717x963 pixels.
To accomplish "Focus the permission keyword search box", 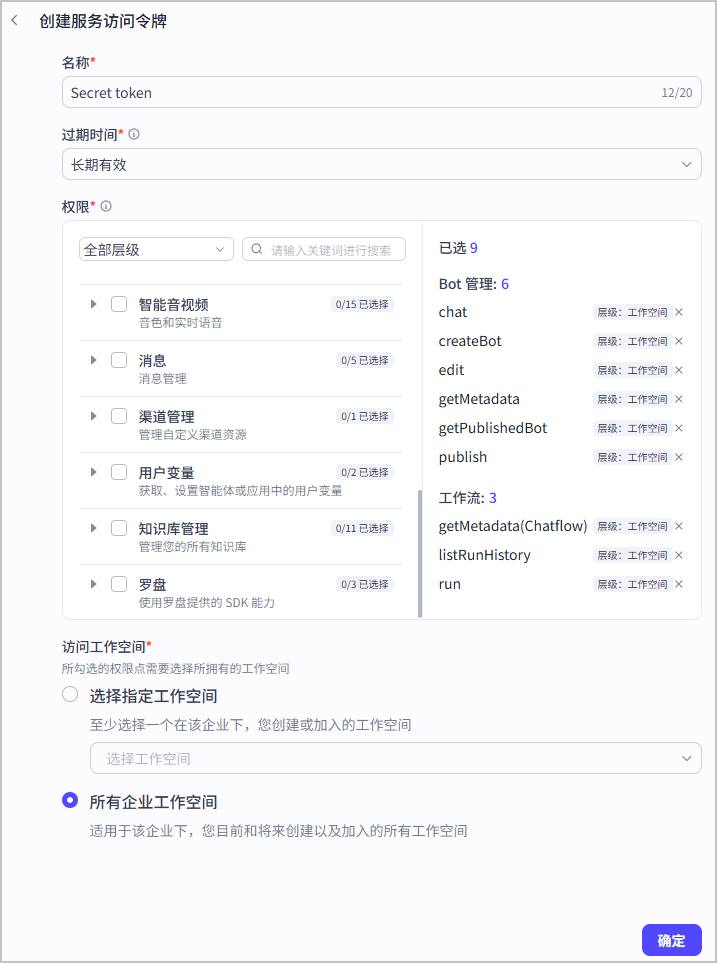I will 324,249.
